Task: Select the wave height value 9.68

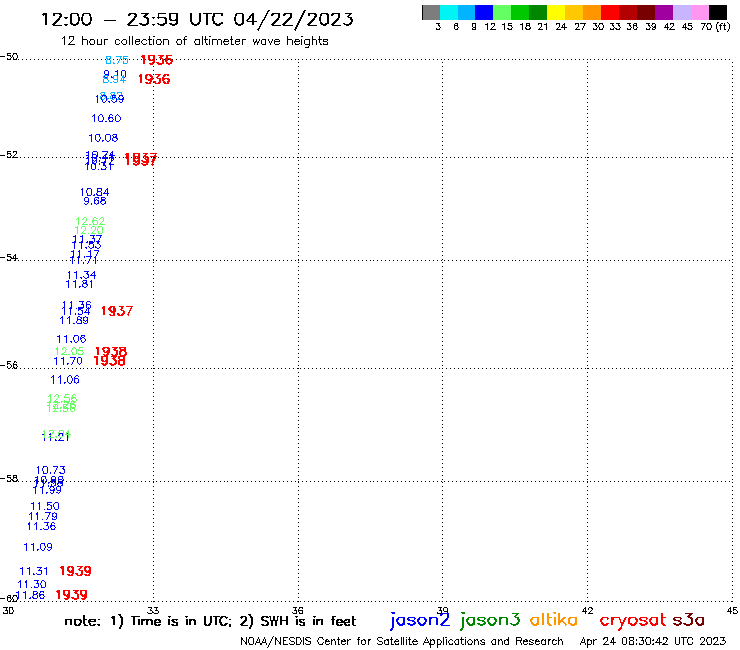Action: point(95,201)
